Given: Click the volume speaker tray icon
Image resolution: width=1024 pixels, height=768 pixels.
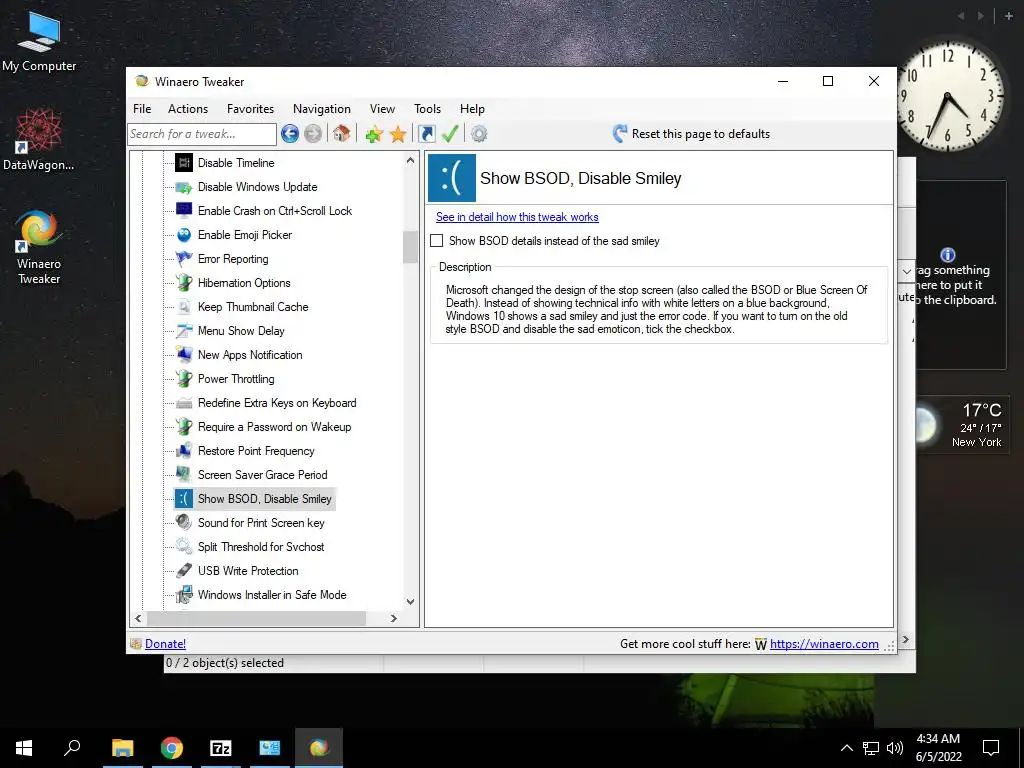Looking at the screenshot, I should 895,748.
